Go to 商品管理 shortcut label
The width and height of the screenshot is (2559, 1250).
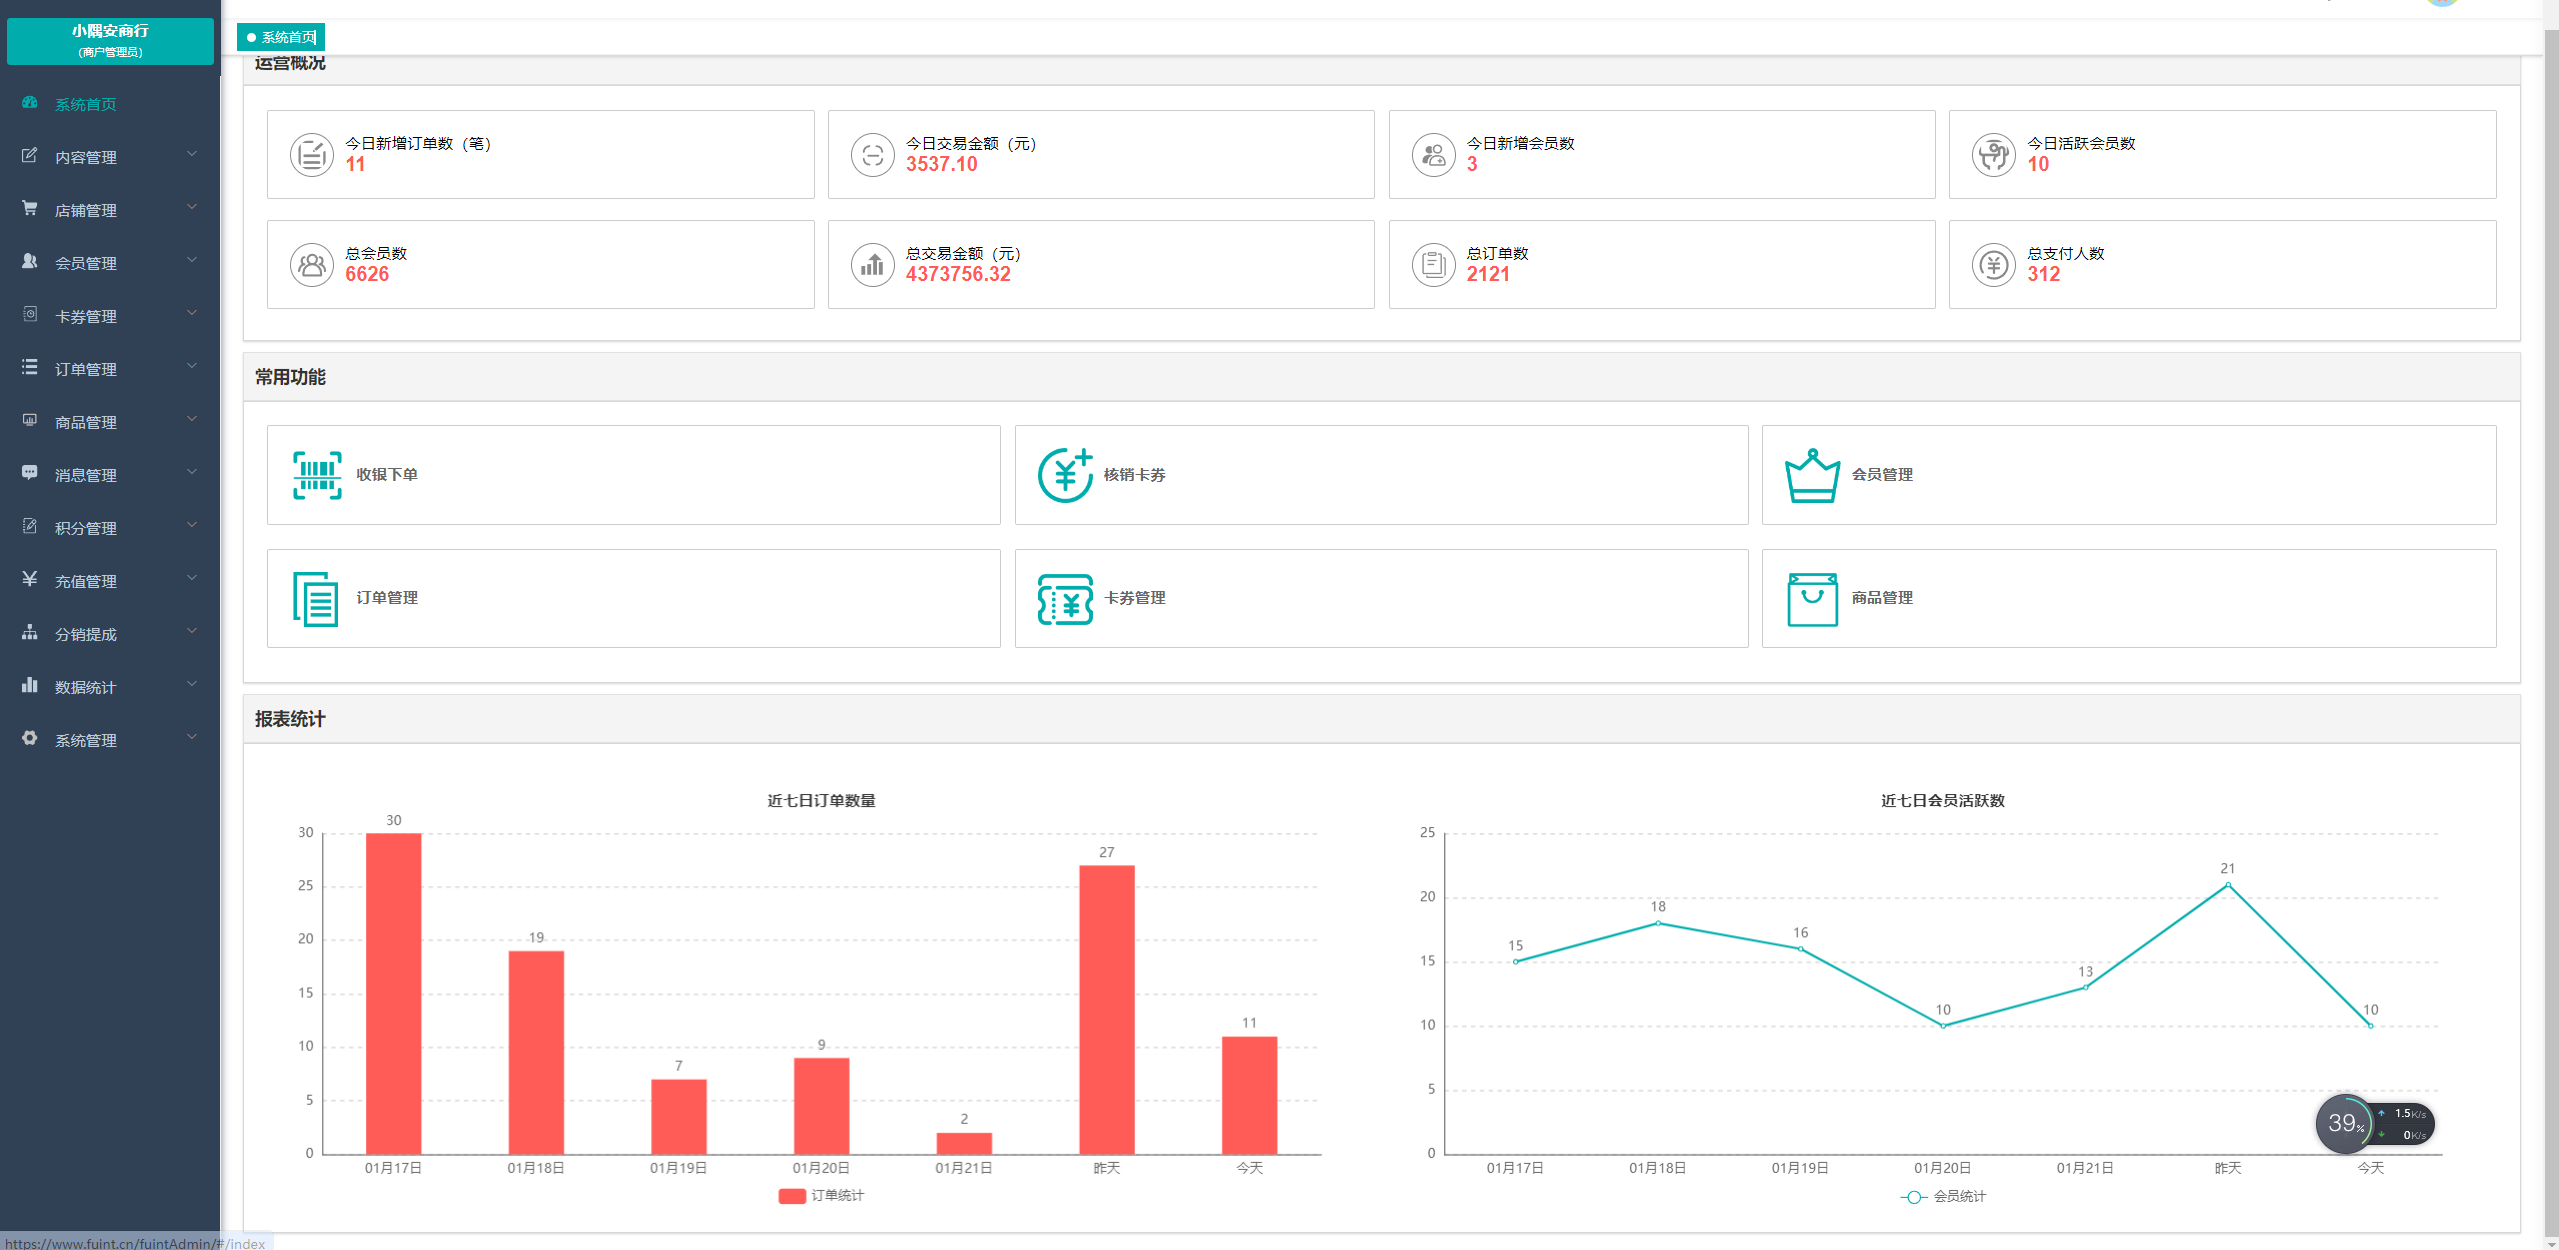tap(1882, 598)
